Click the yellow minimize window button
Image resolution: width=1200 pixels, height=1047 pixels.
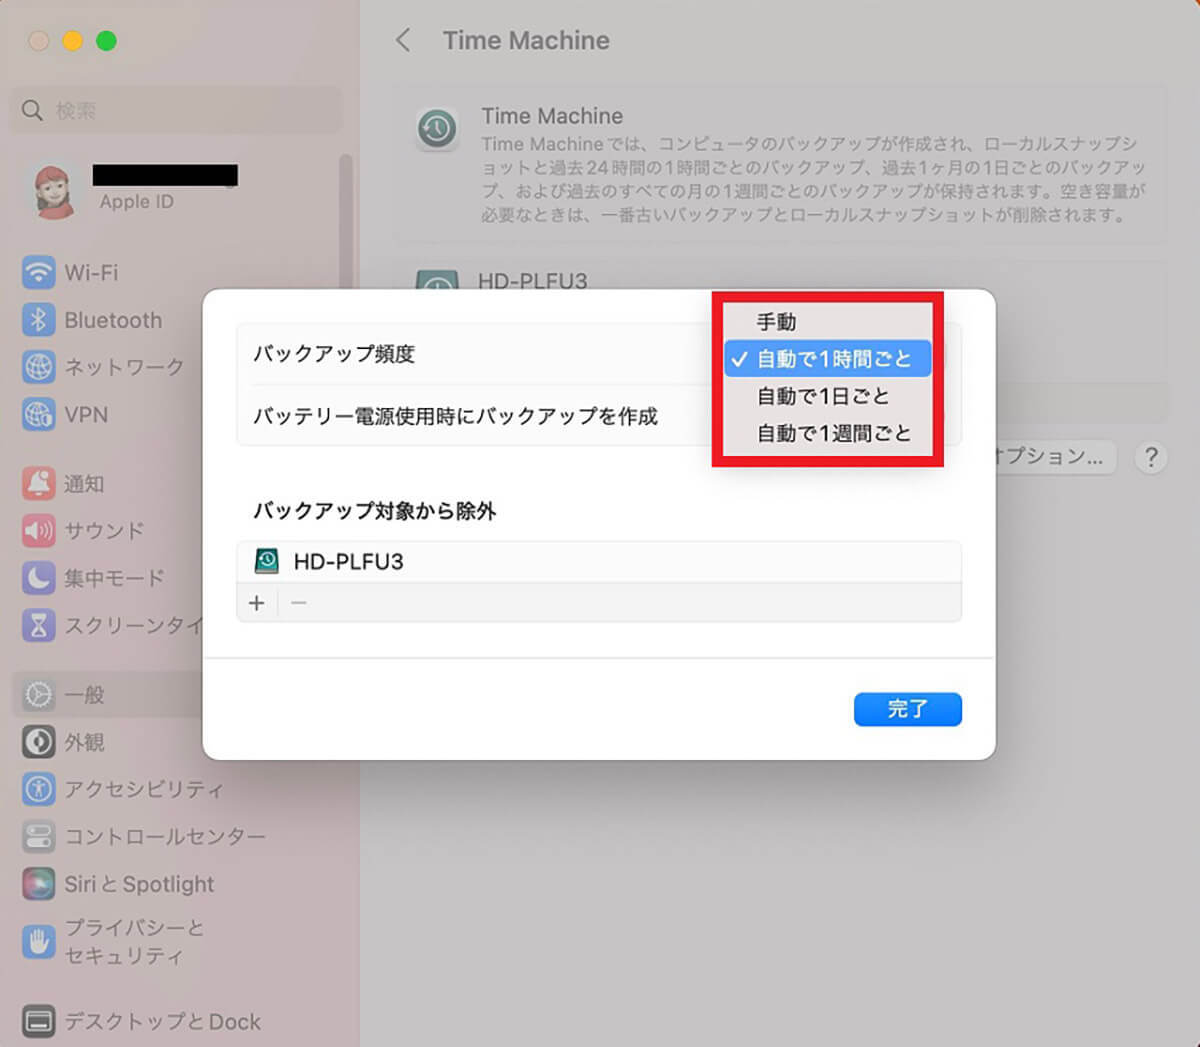click(x=72, y=41)
